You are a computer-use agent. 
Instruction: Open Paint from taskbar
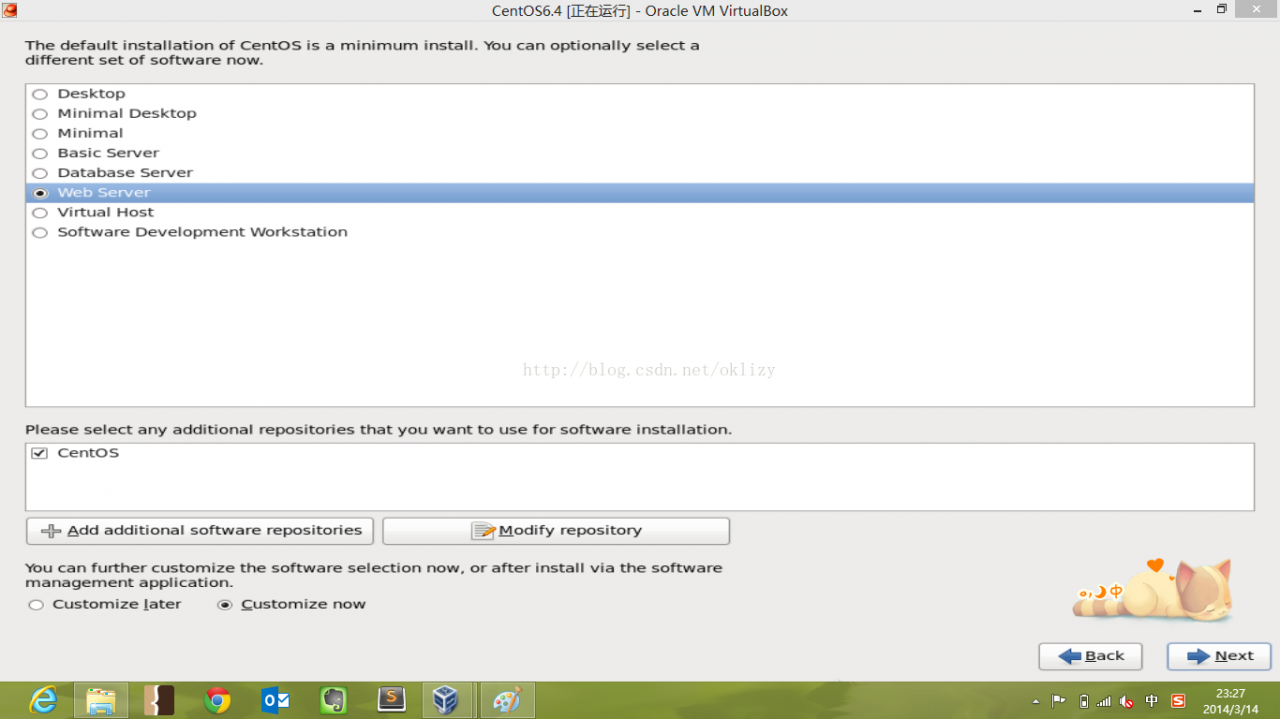(507, 700)
